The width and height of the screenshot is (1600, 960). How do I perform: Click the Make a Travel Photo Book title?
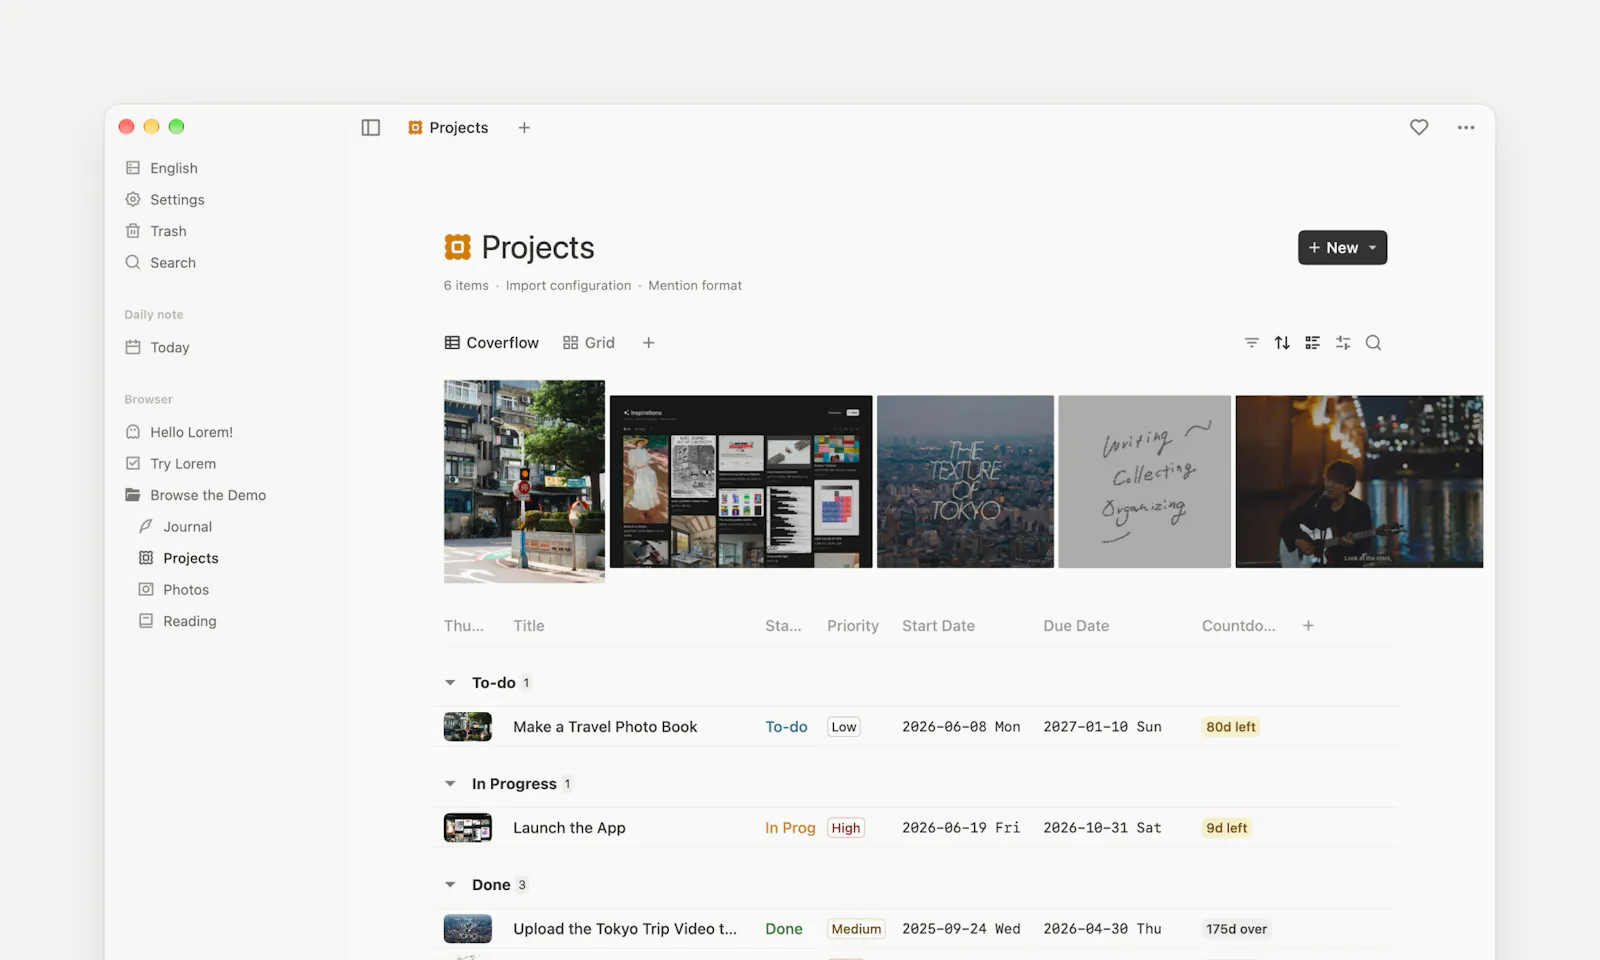pyautogui.click(x=605, y=727)
